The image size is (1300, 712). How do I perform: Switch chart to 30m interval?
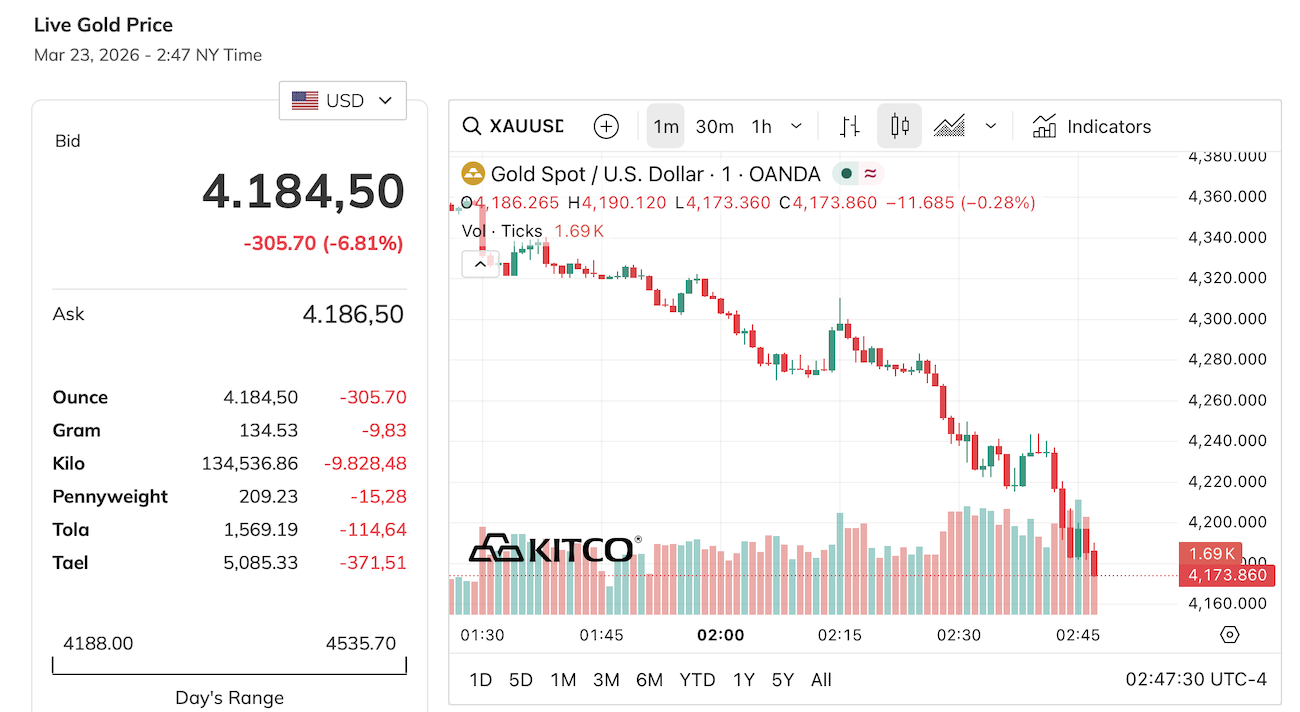click(715, 127)
